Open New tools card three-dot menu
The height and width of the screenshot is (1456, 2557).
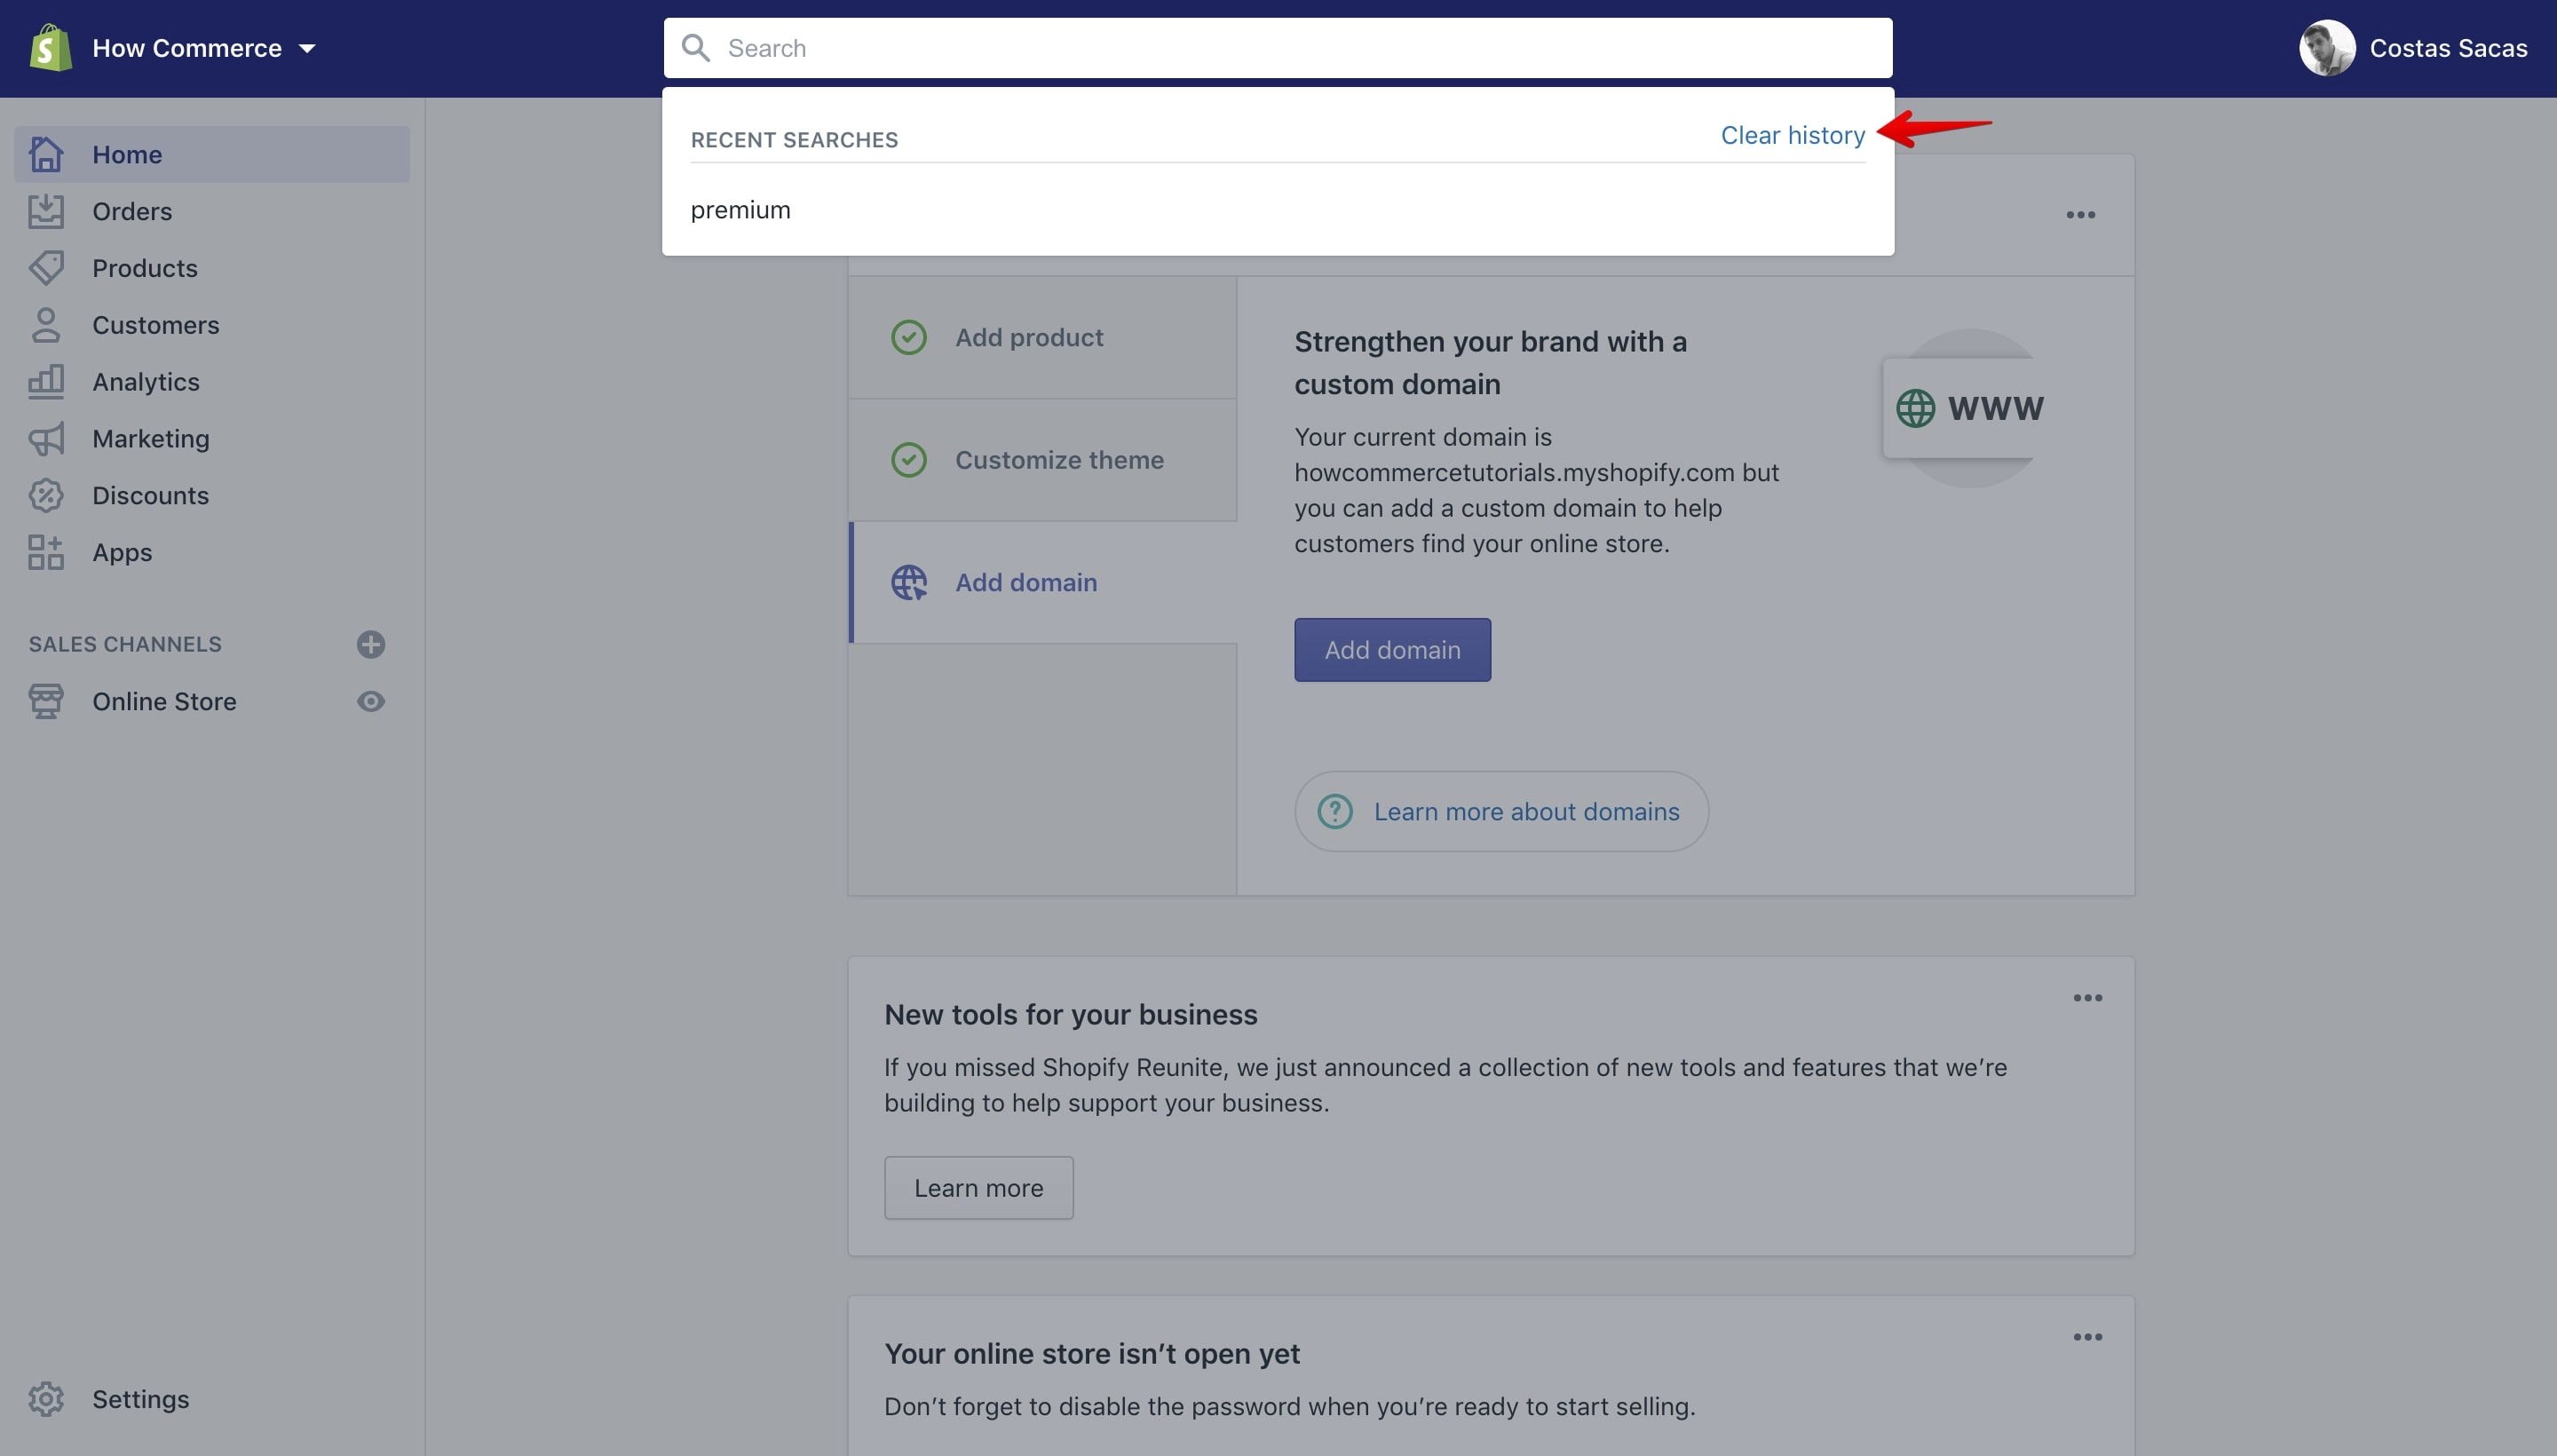(x=2087, y=998)
